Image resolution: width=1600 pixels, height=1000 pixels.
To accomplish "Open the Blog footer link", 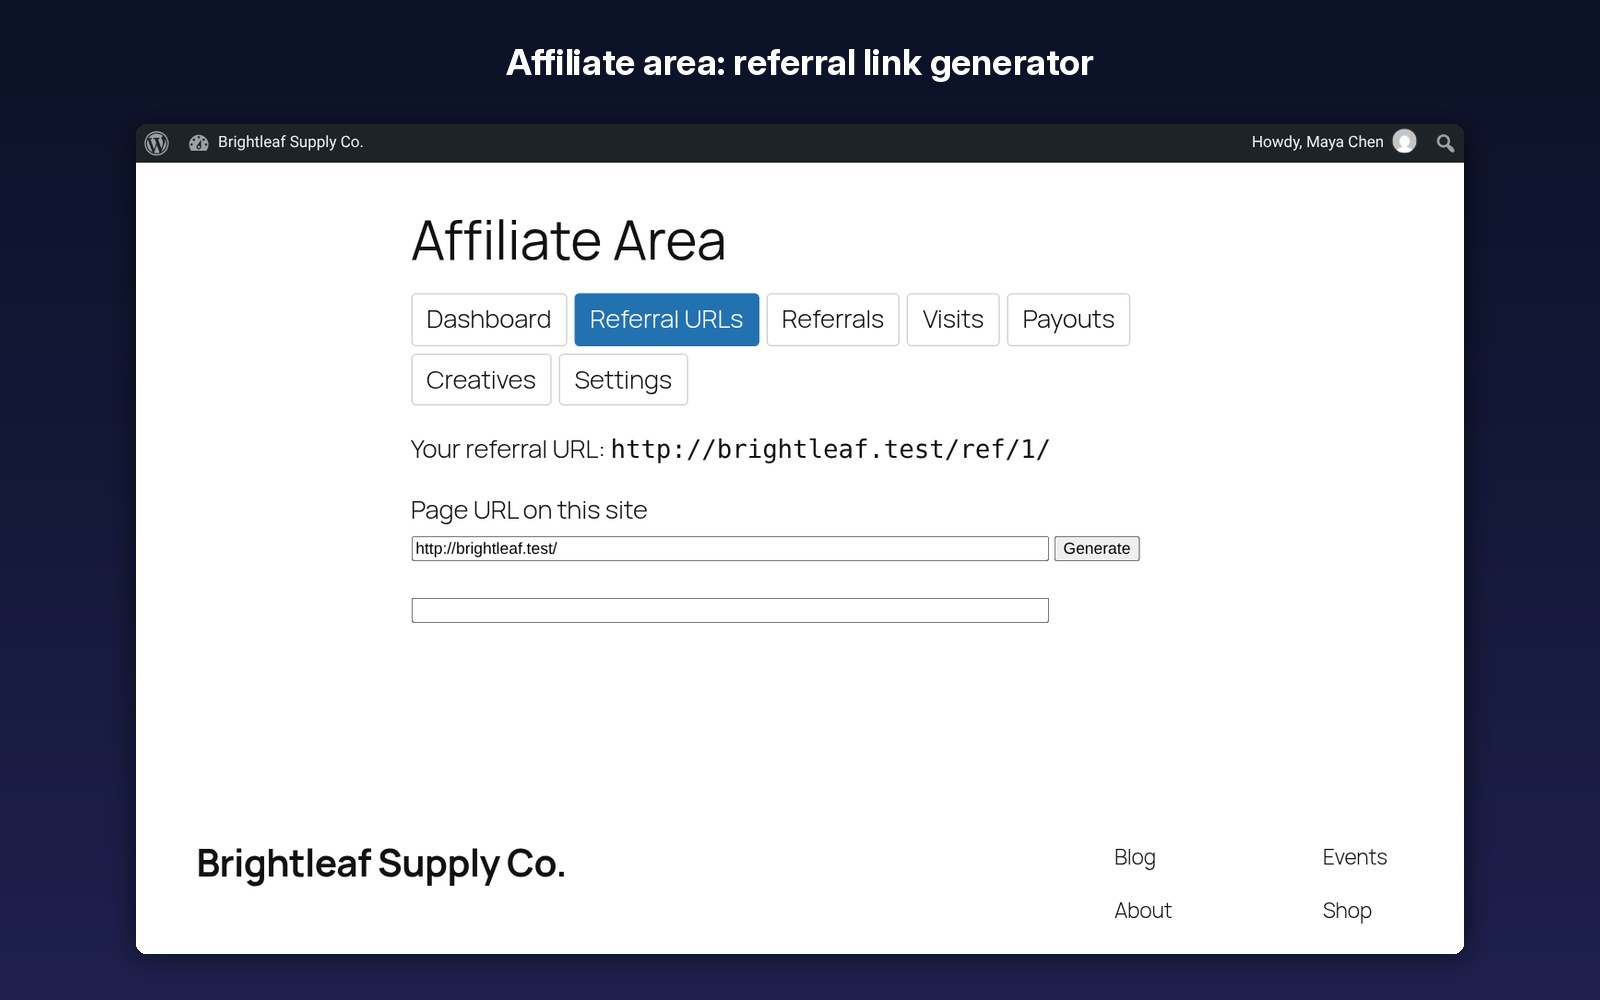I will tap(1135, 857).
